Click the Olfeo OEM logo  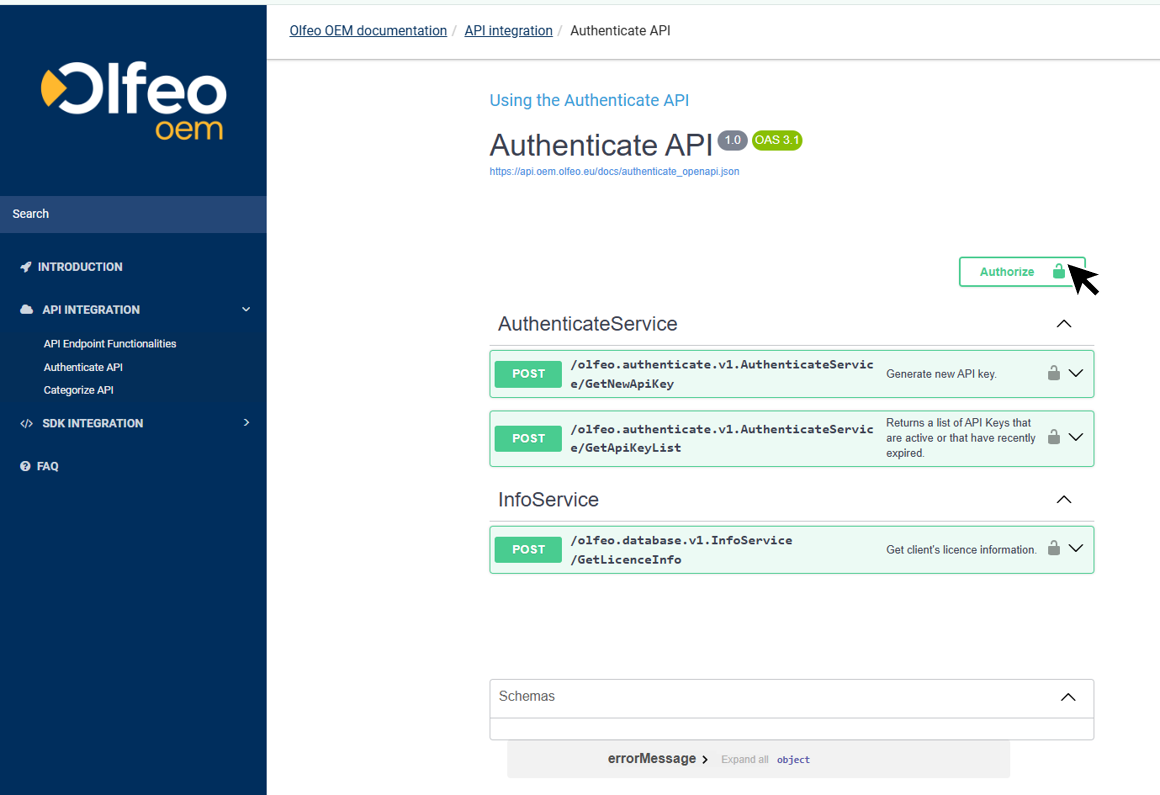[x=133, y=101]
